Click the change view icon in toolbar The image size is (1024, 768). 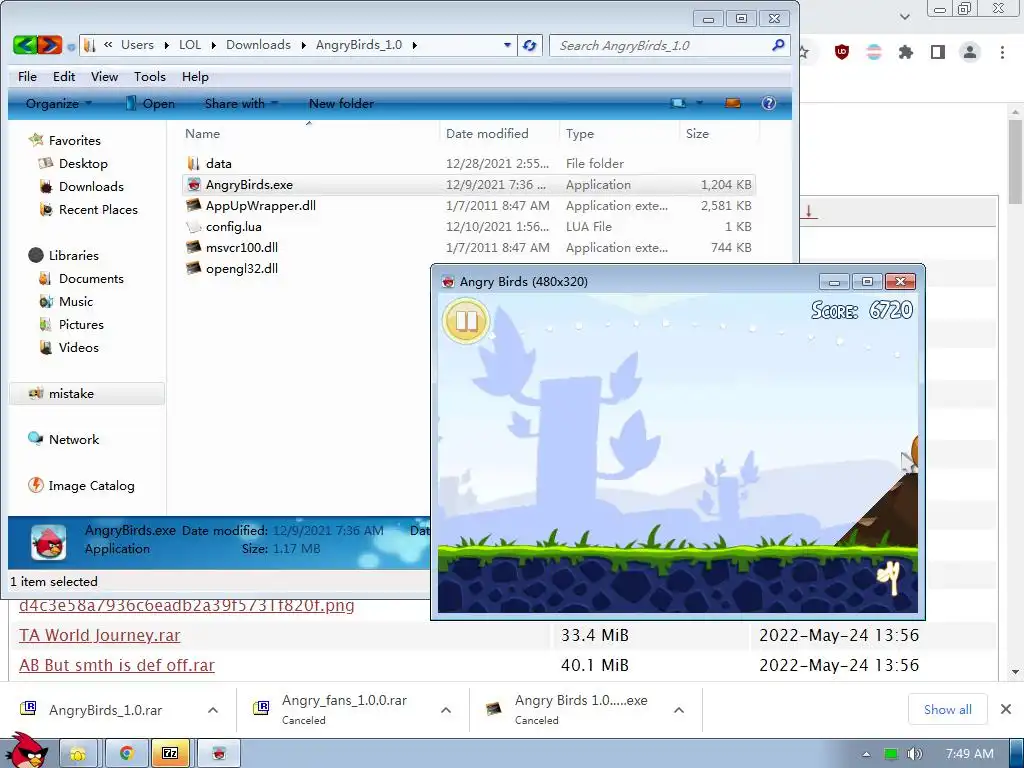point(679,103)
